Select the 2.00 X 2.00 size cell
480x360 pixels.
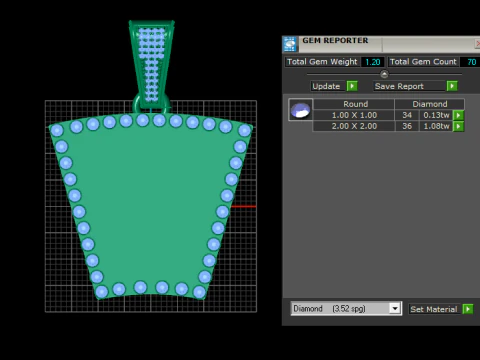[354, 126]
